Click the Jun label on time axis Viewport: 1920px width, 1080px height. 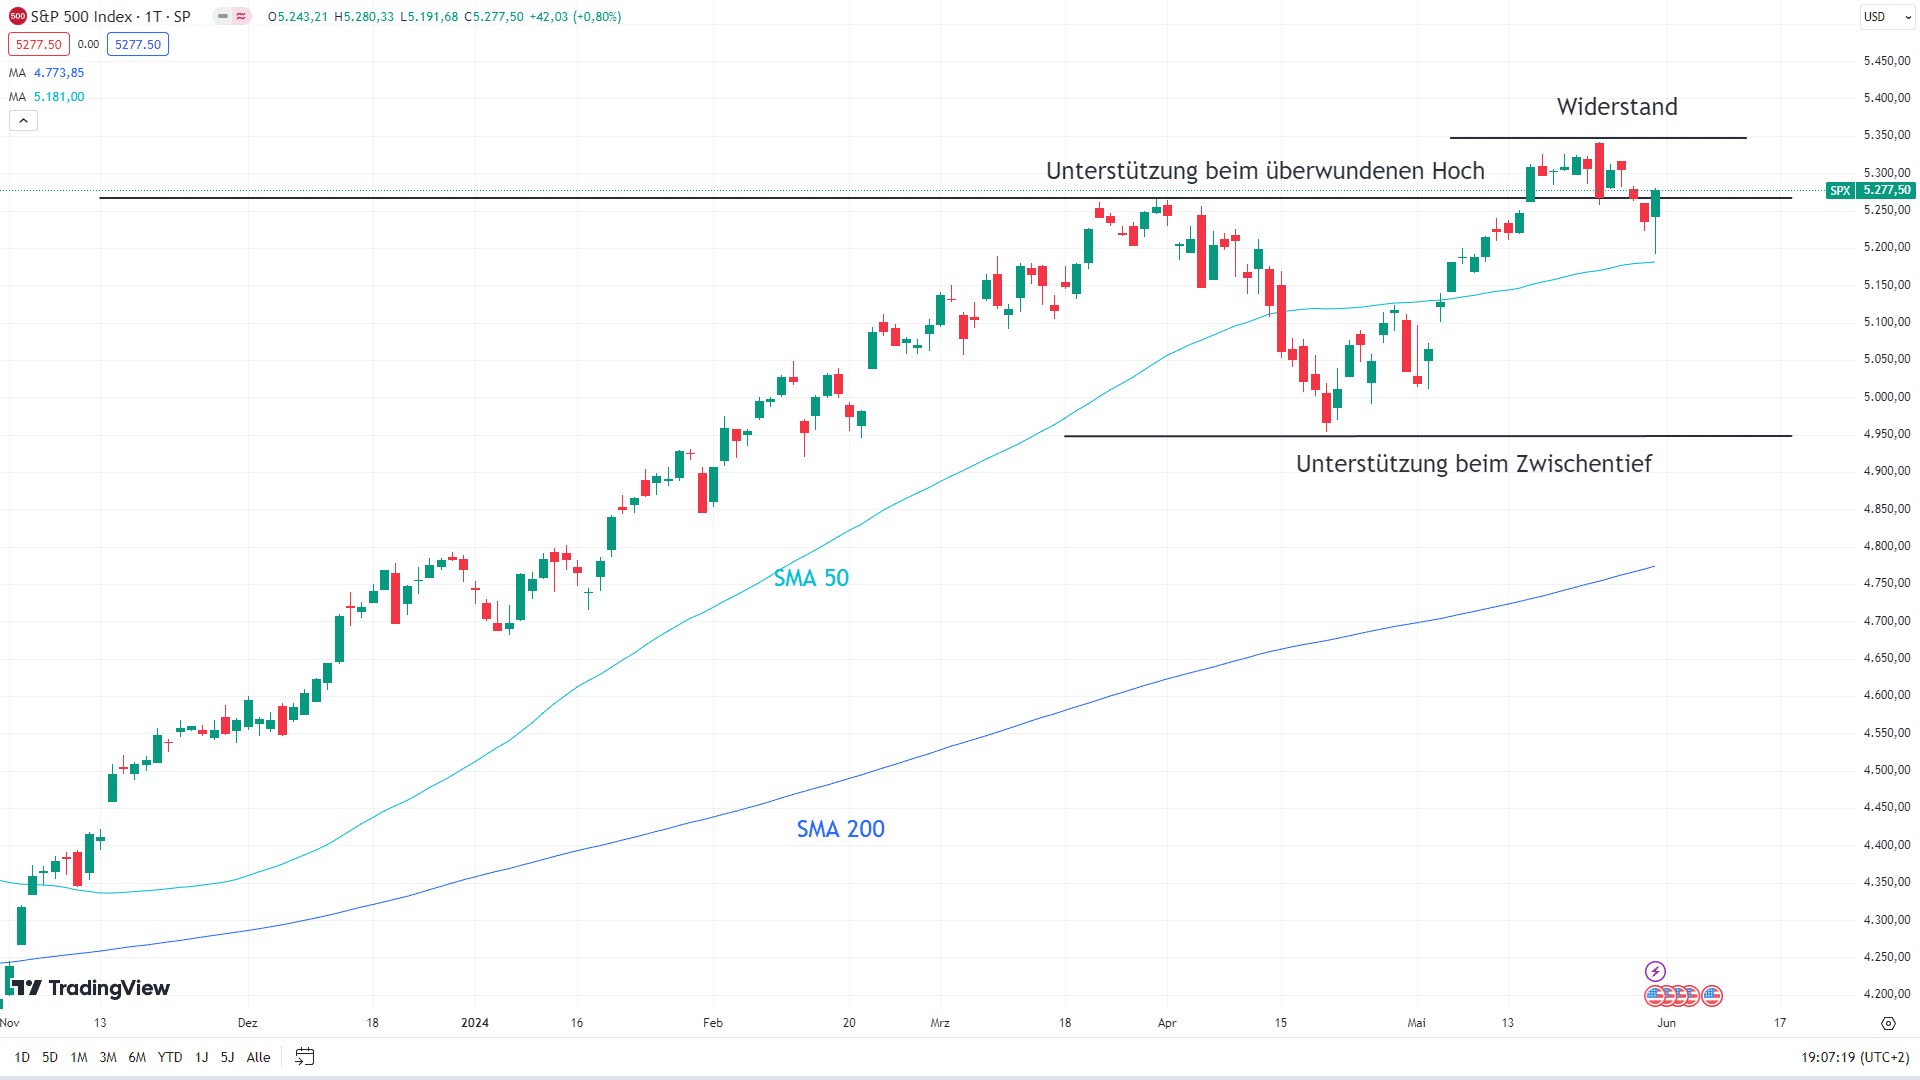pos(1666,1023)
